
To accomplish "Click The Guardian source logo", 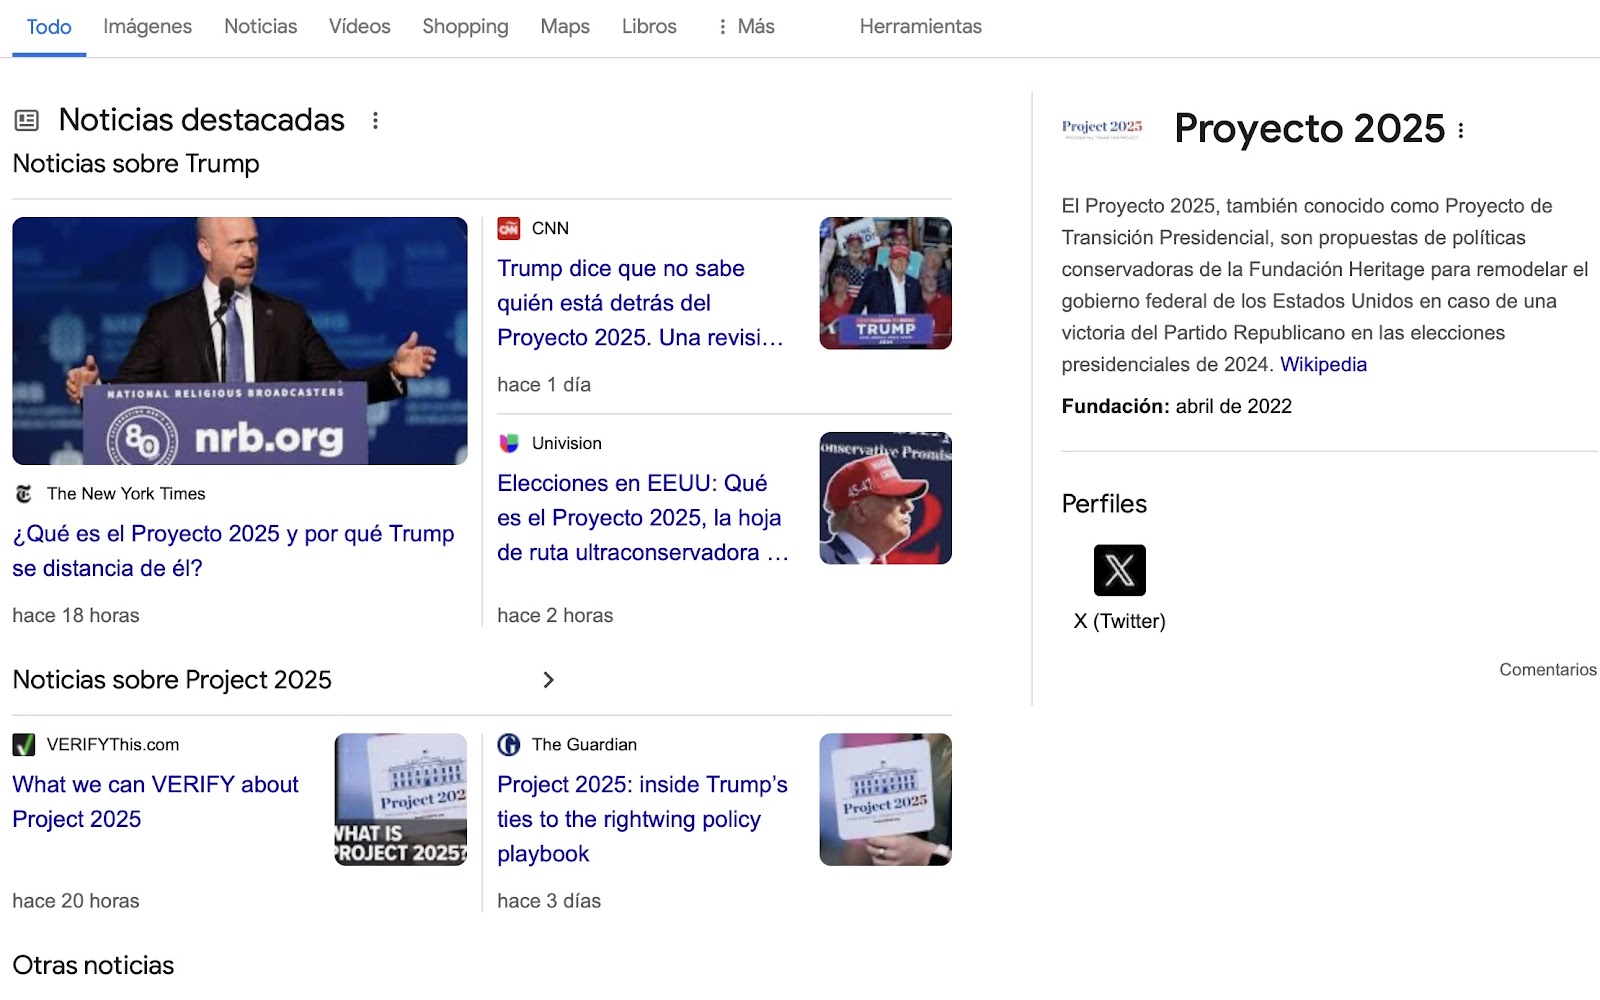I will click(509, 745).
